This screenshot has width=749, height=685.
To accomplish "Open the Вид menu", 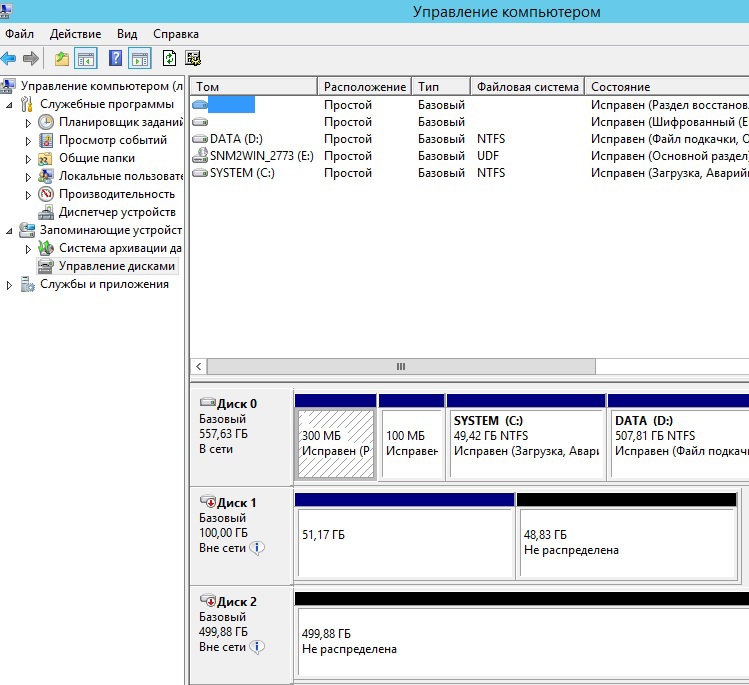I will (x=127, y=34).
